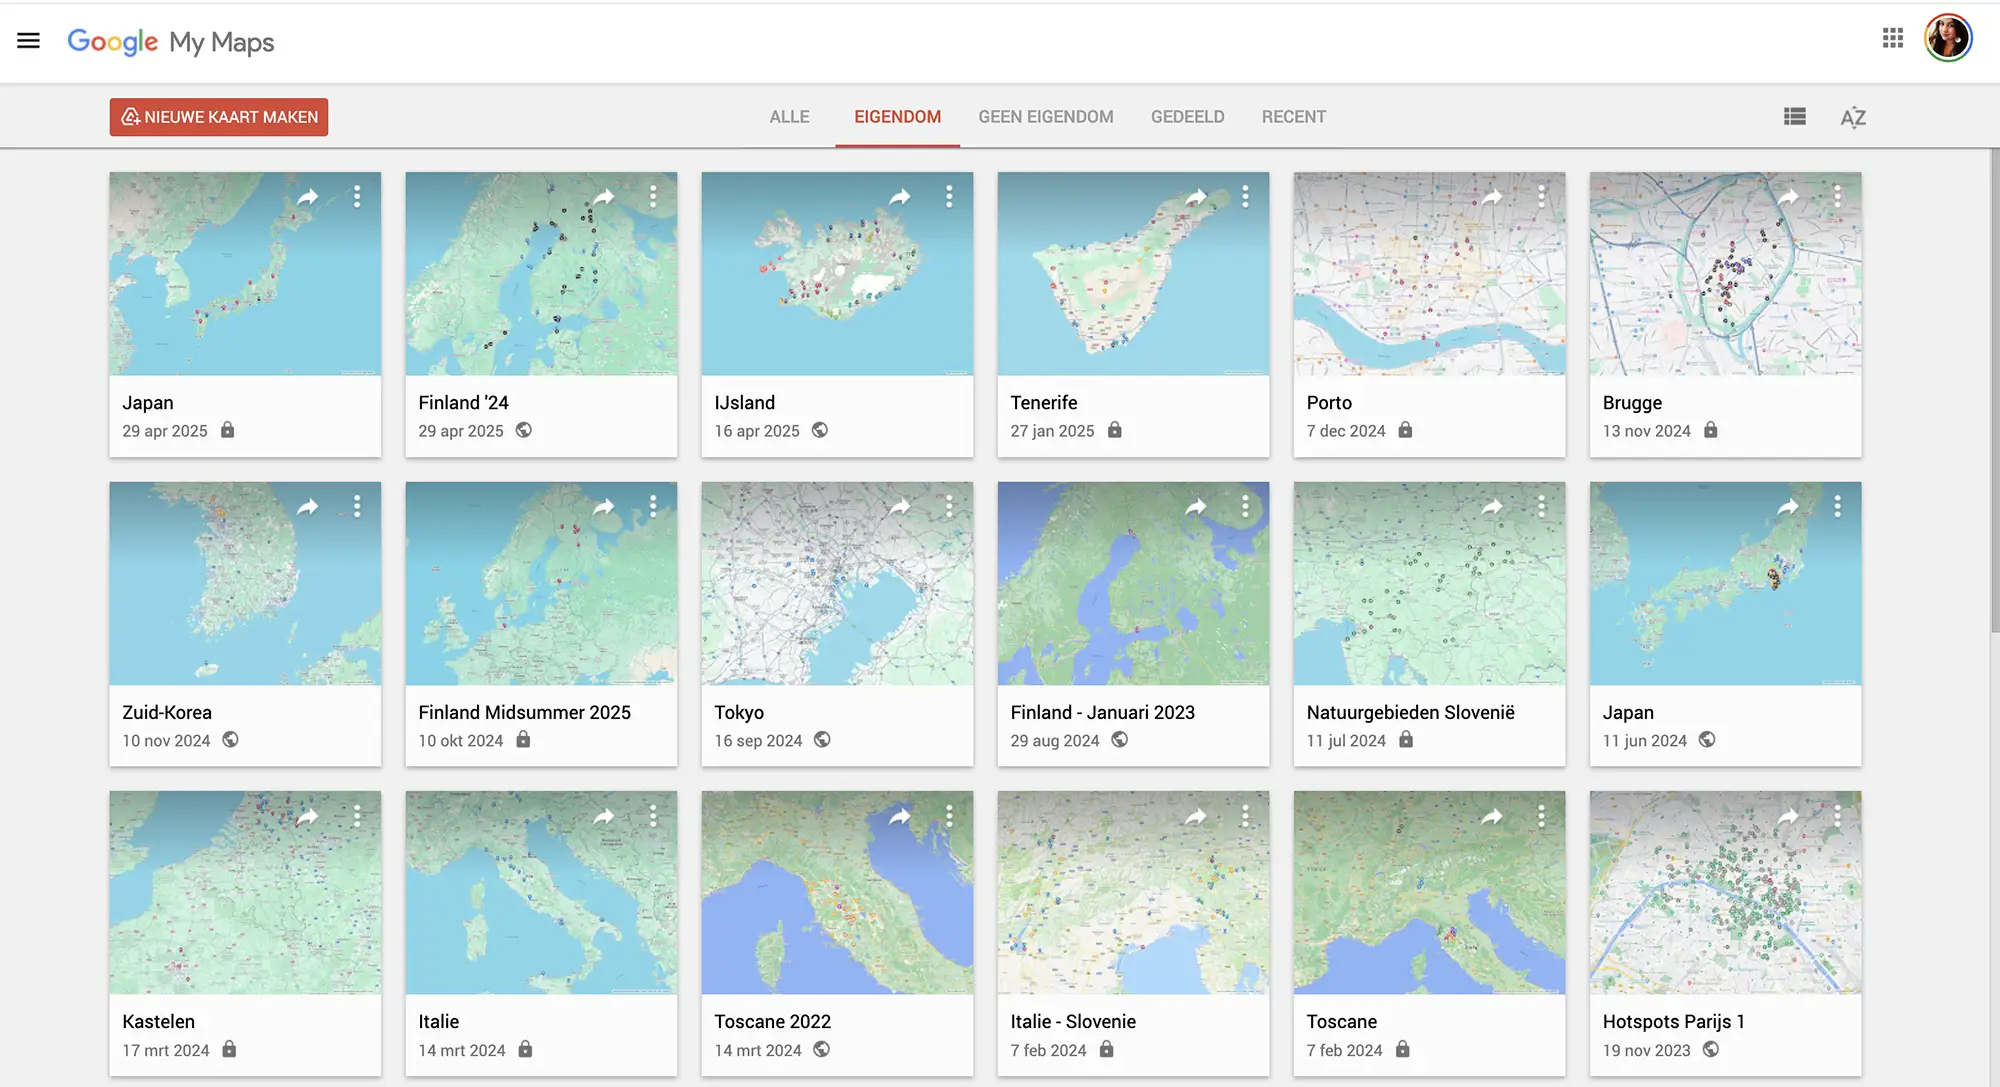This screenshot has width=2000, height=1087.
Task: Select the Gedeeld tab
Action: 1187,117
